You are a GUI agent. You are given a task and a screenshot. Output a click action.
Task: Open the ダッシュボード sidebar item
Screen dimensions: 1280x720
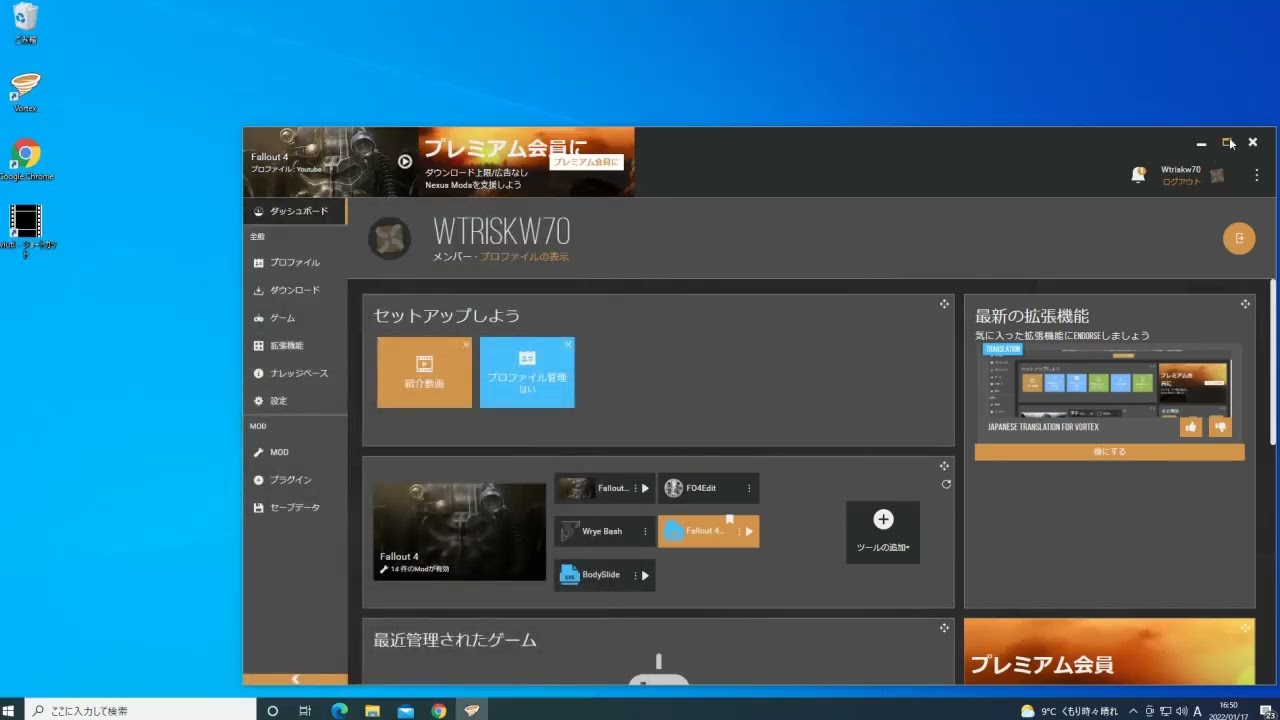[295, 211]
